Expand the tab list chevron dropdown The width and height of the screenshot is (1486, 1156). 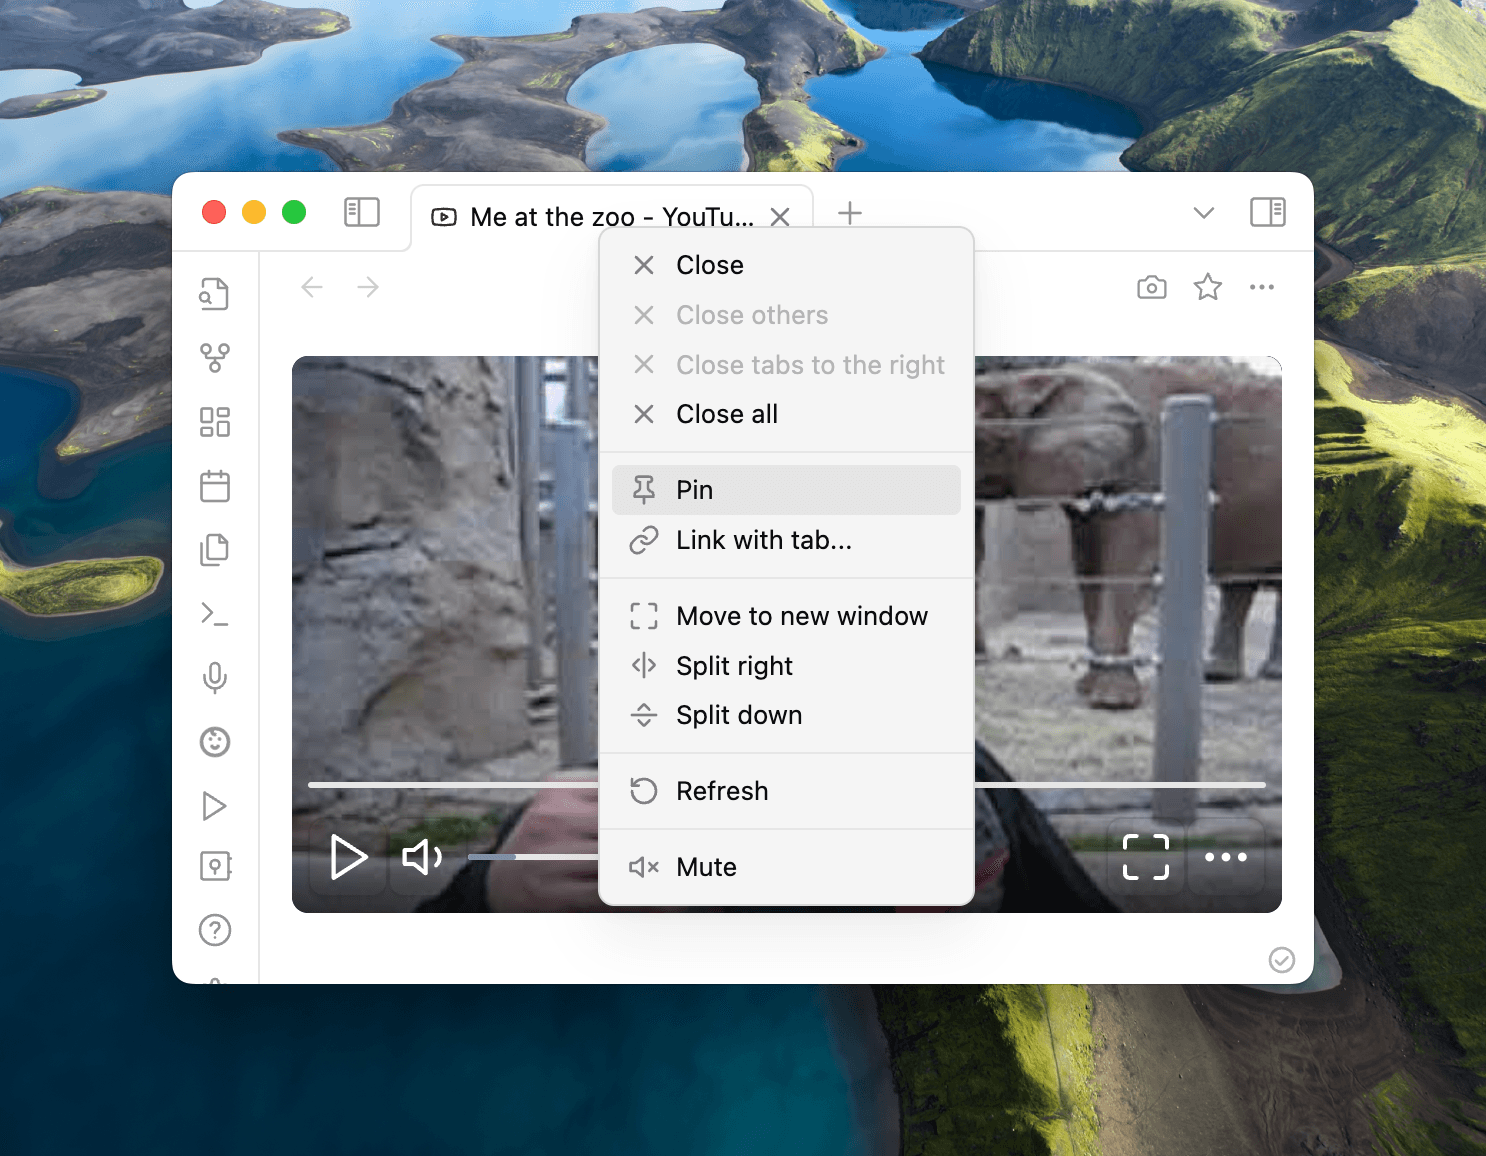1203,213
